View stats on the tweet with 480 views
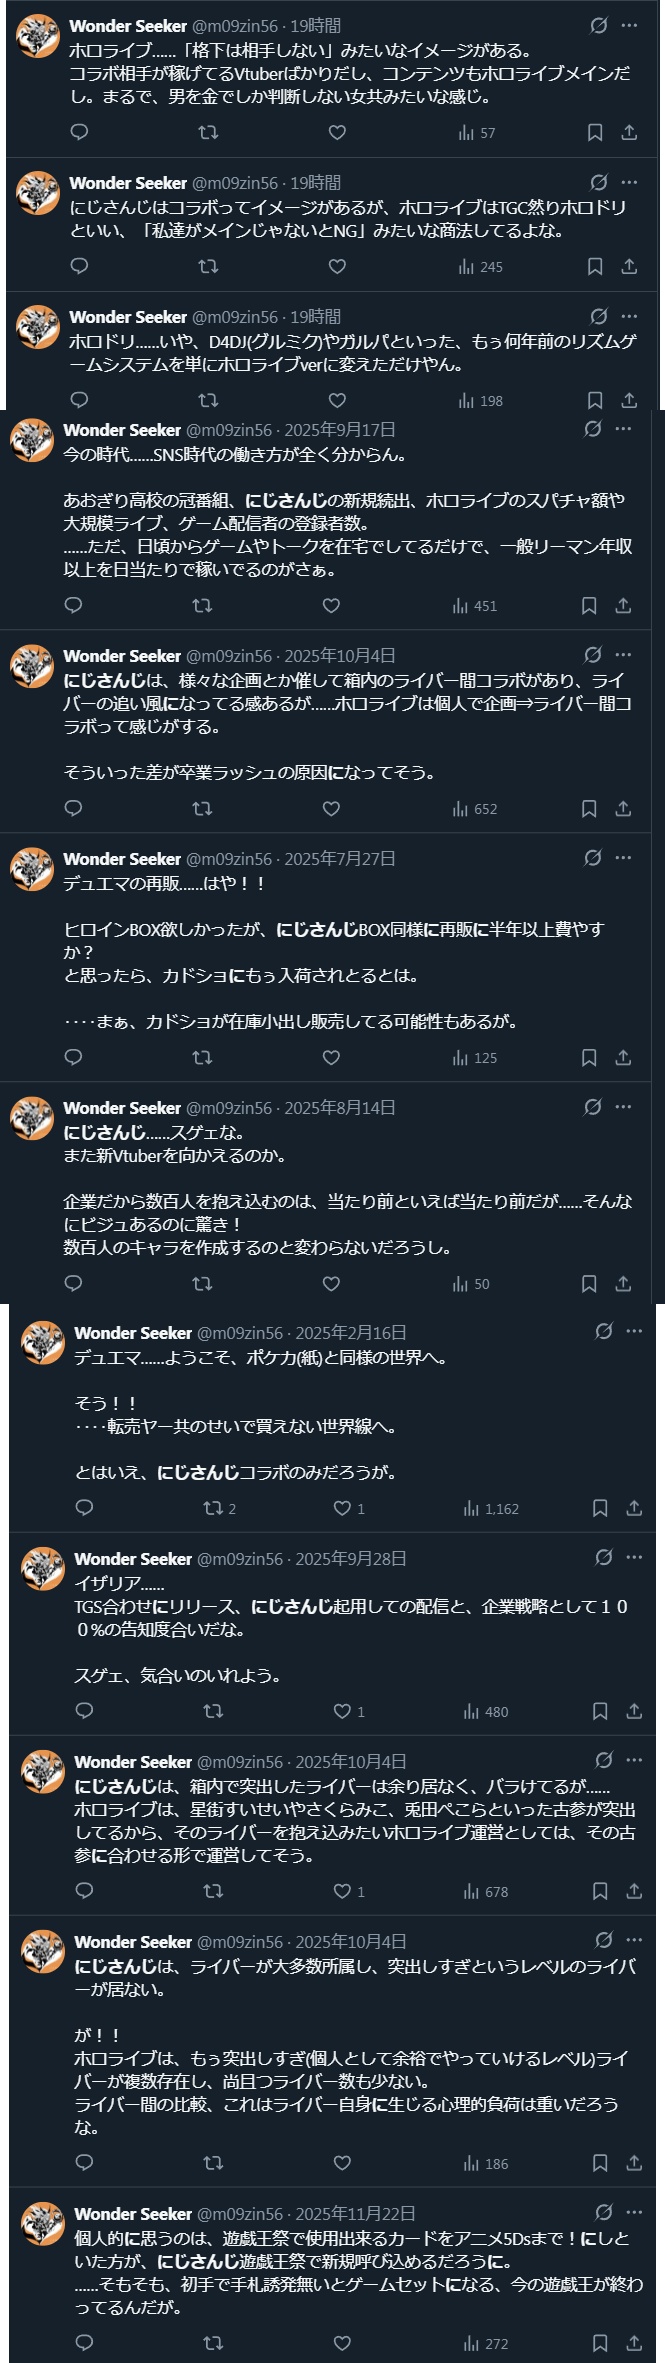 click(x=486, y=1711)
